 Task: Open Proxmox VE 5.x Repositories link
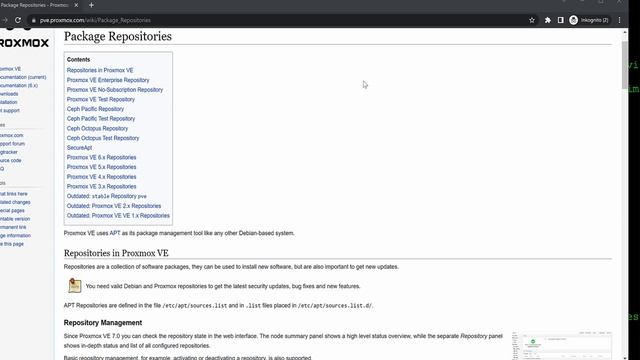click(102, 167)
